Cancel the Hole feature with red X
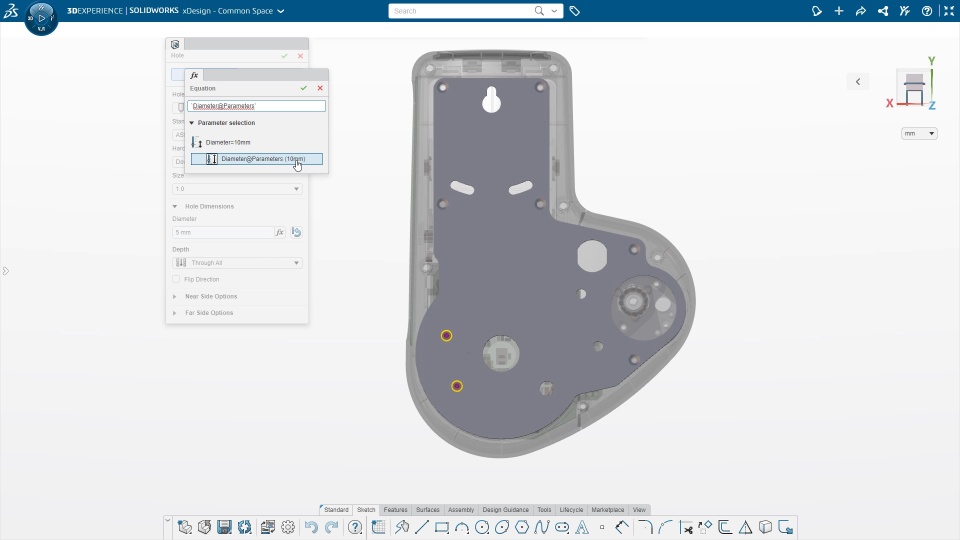This screenshot has height=540, width=960. (301, 56)
